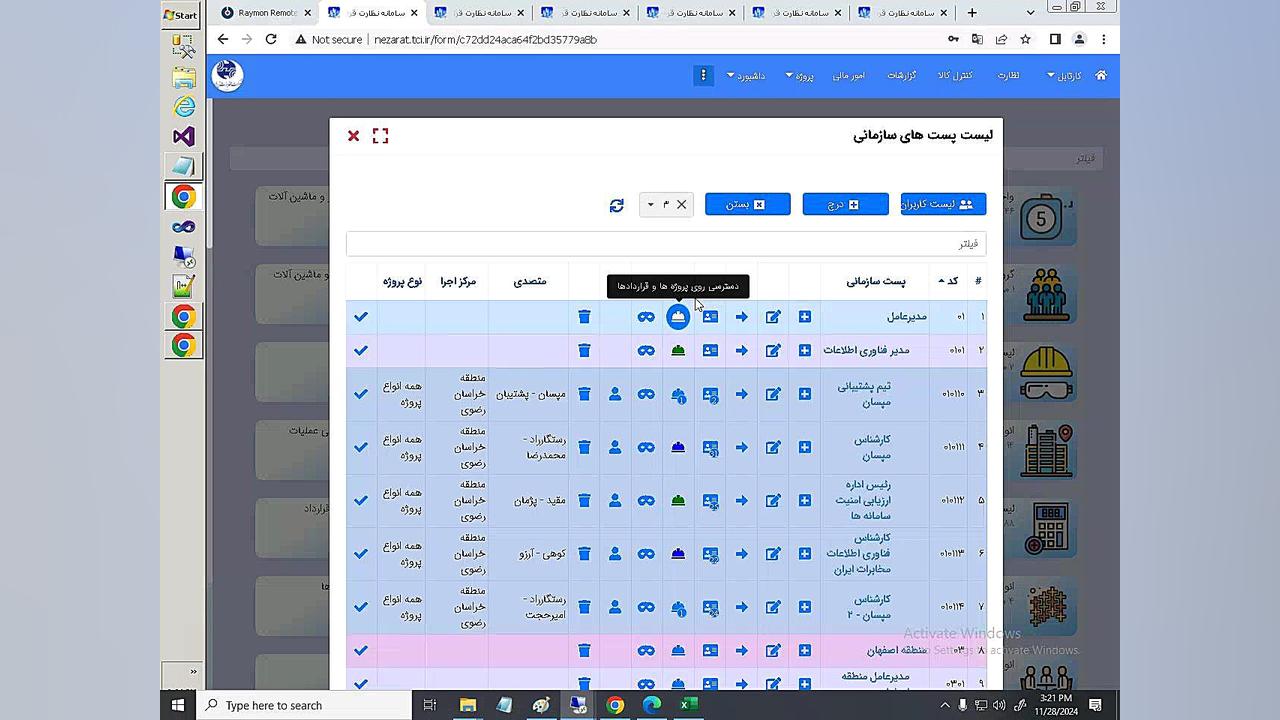Screen dimensions: 1280x720
Task: Click the edit pencil icon for مدیر فناوری اطلاعات
Action: pyautogui.click(x=773, y=351)
